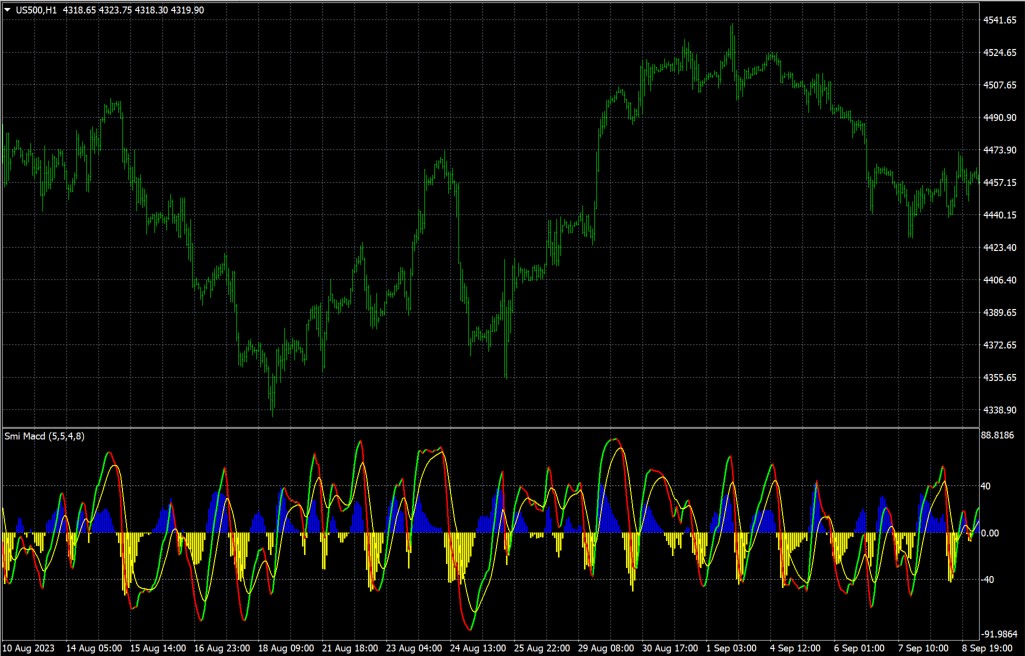Viewport: 1025px width, 656px height.
Task: Click the 18 Aug 09:00 time label
Action: (286, 649)
